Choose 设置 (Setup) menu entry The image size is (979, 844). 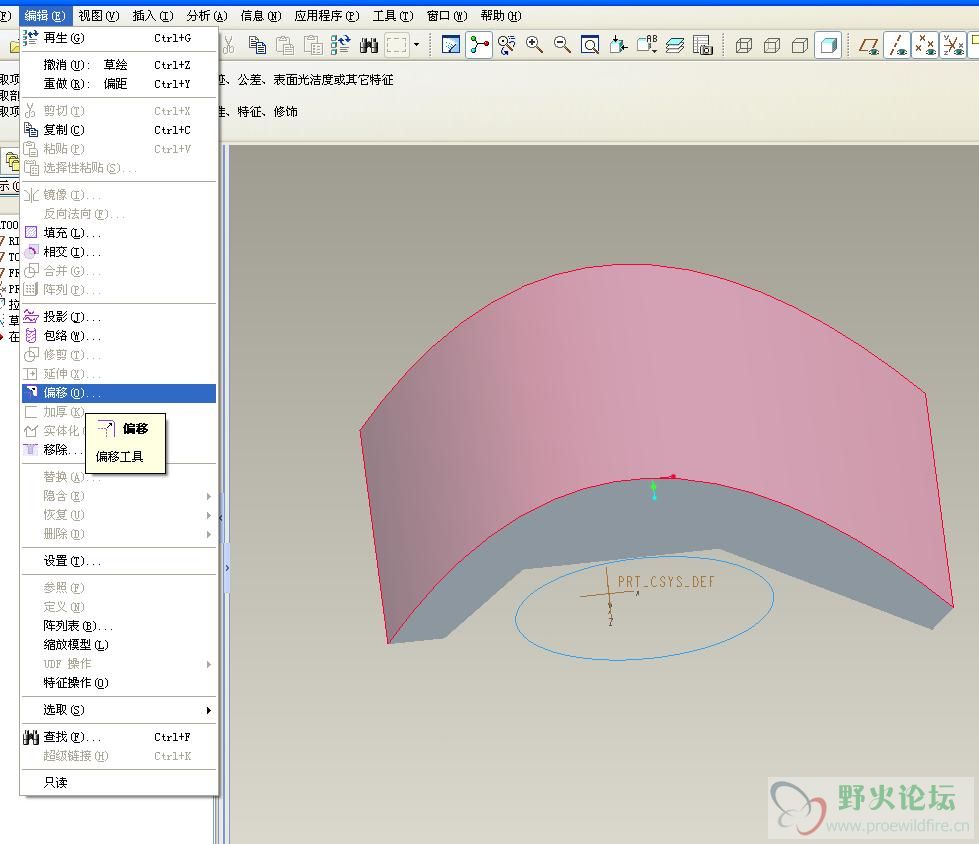(119, 561)
